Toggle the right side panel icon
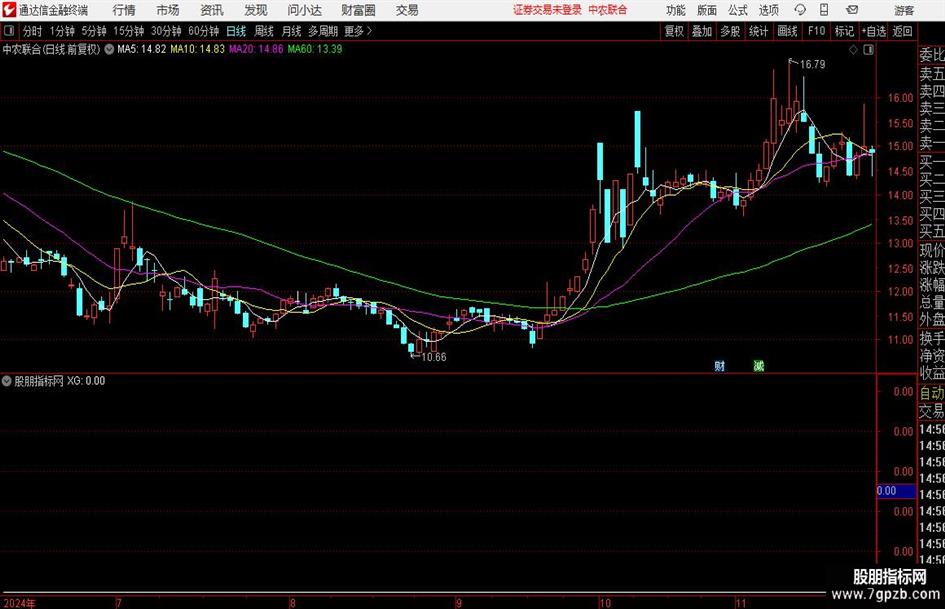Image resolution: width=945 pixels, height=609 pixels. [868, 50]
